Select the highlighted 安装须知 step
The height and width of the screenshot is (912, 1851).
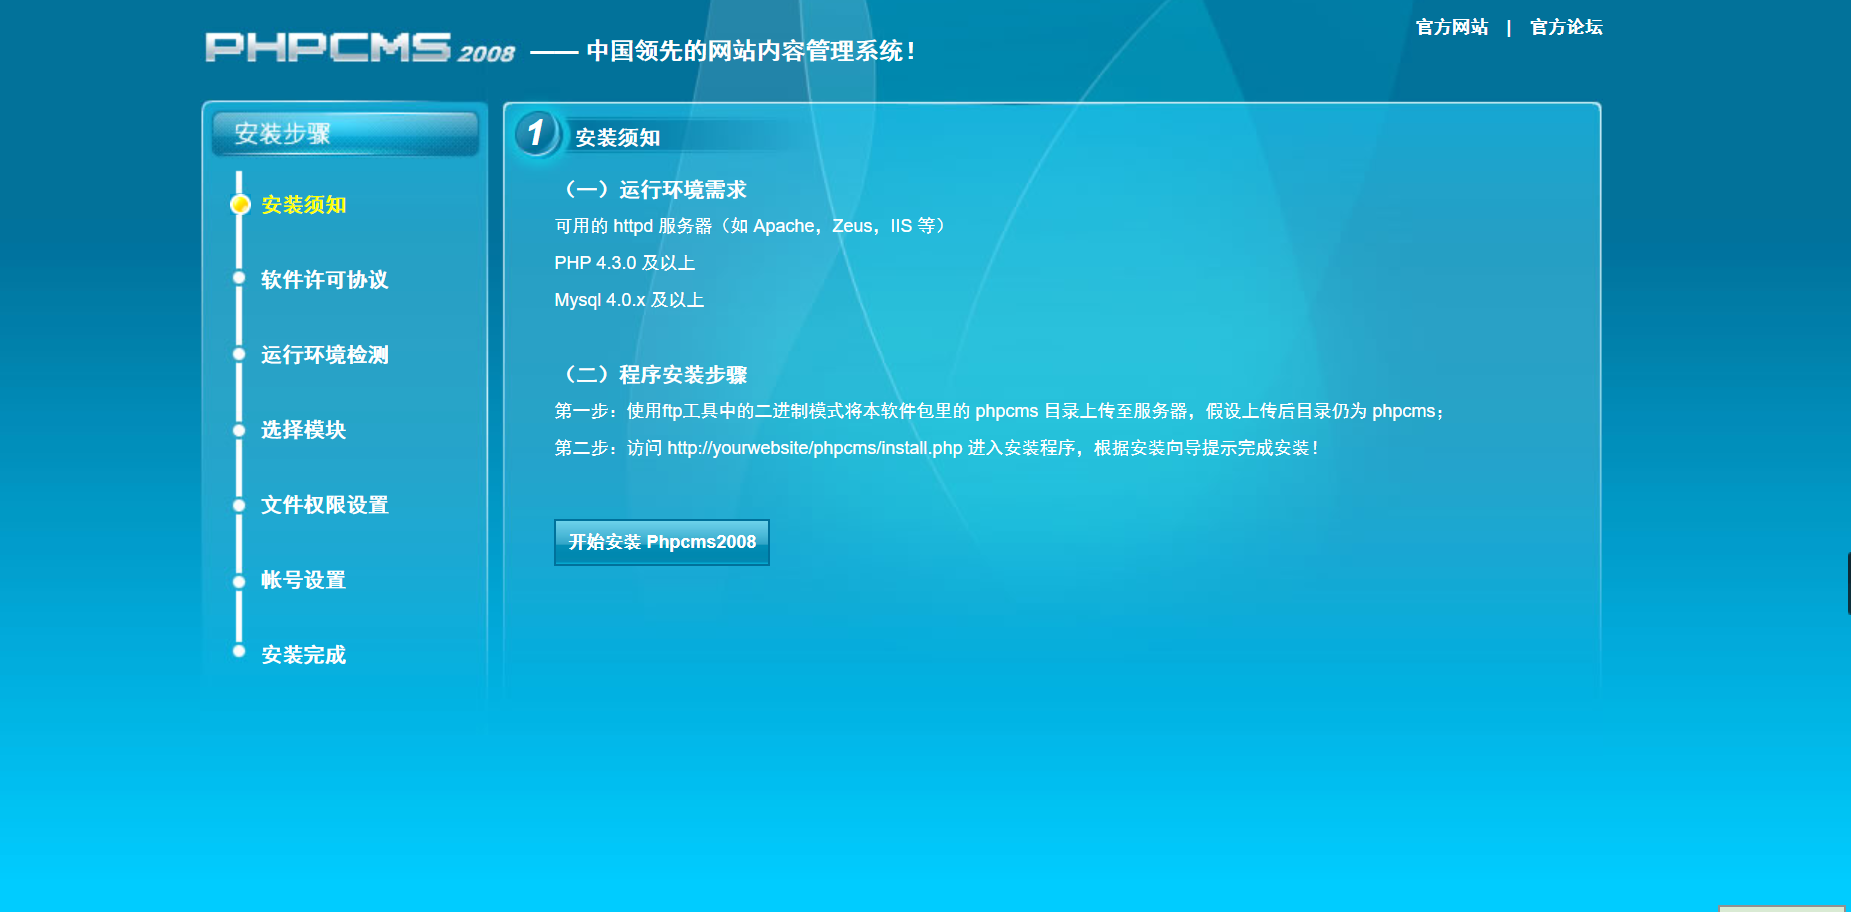click(x=302, y=205)
